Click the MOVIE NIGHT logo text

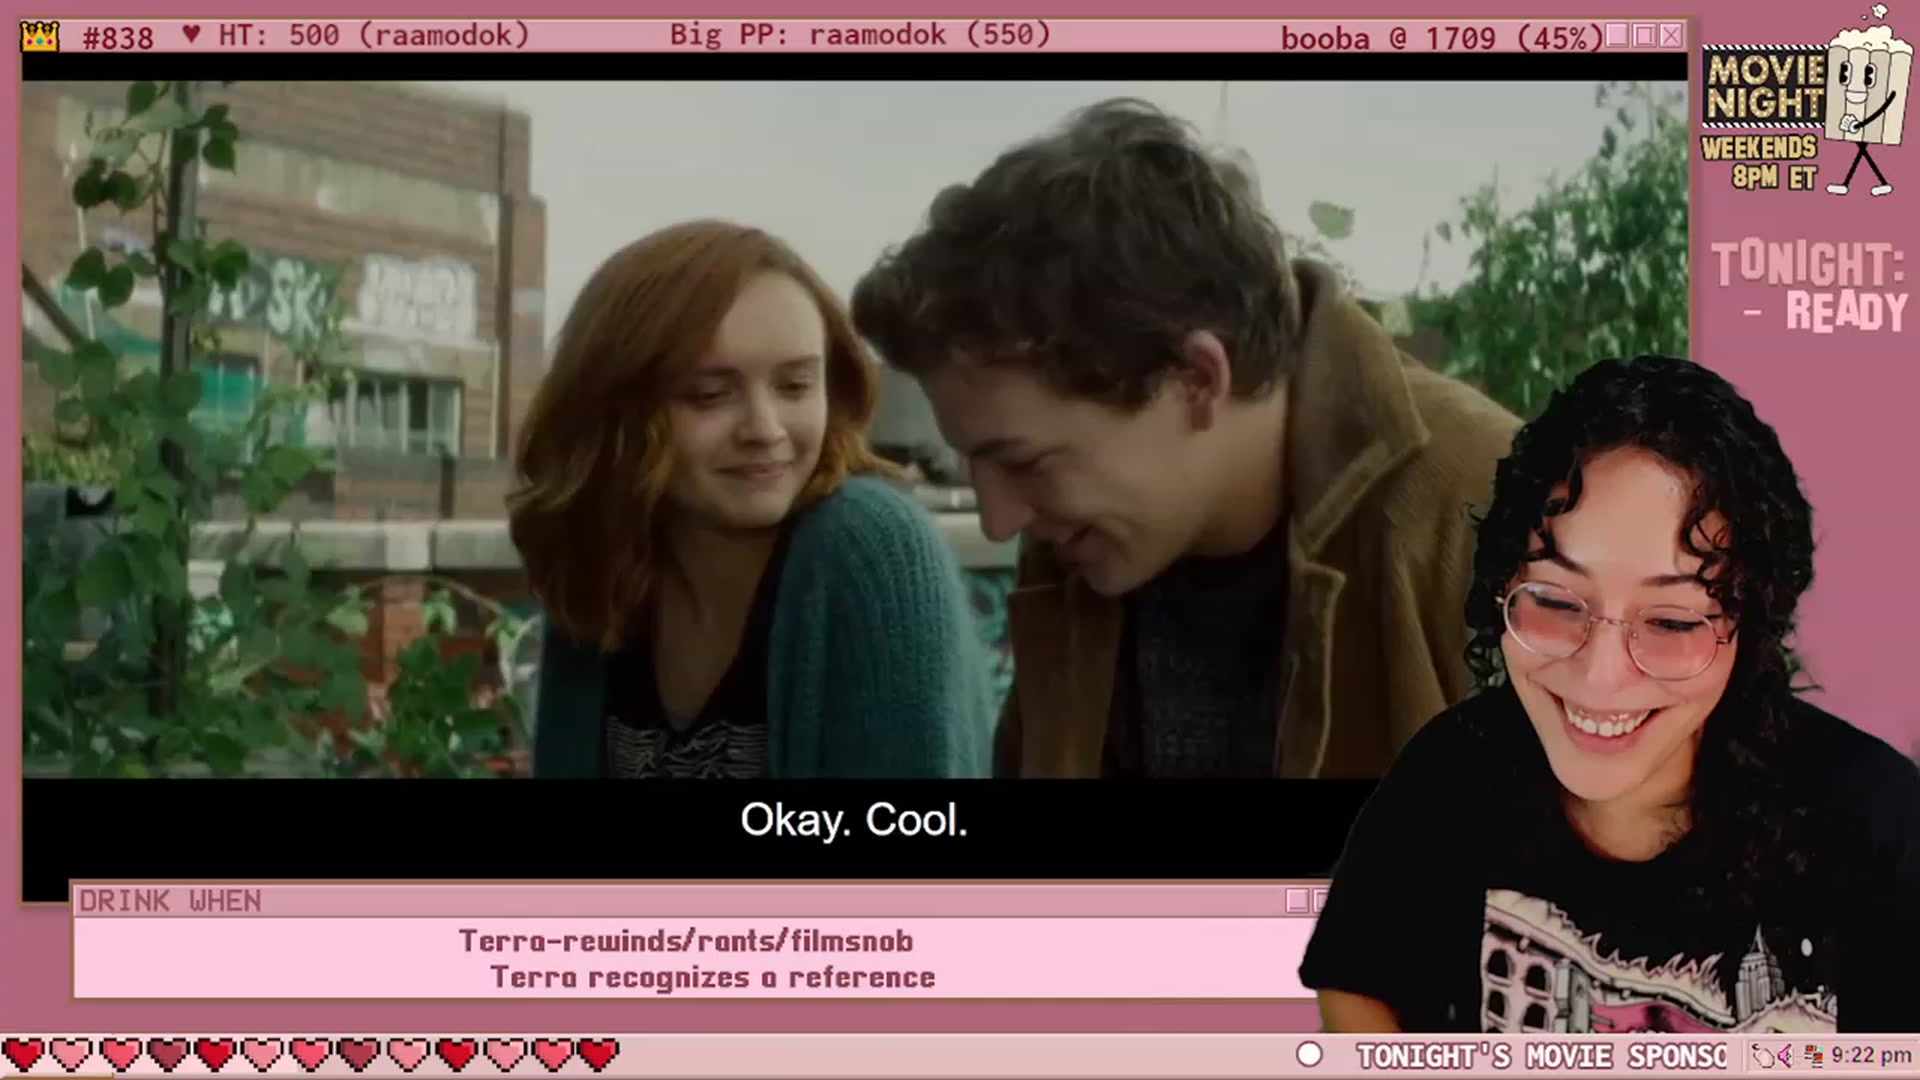pyautogui.click(x=1765, y=87)
